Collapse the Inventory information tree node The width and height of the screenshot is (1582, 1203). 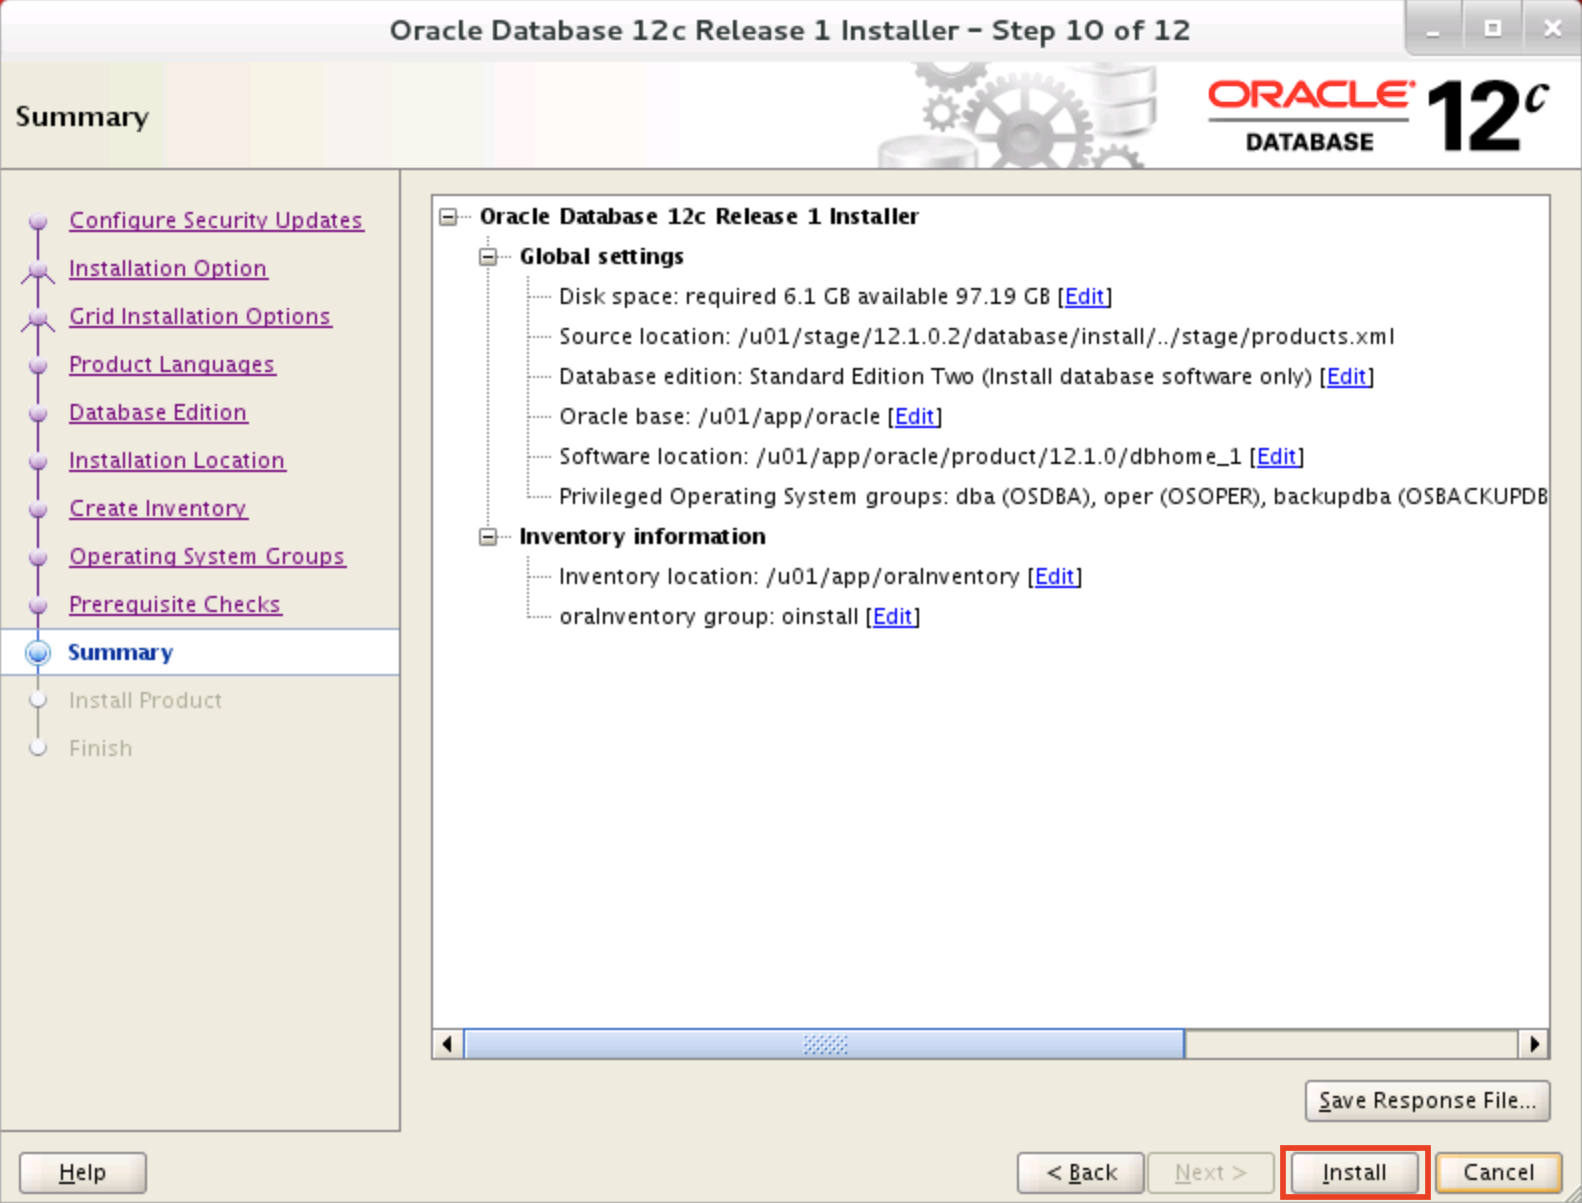[x=488, y=537]
